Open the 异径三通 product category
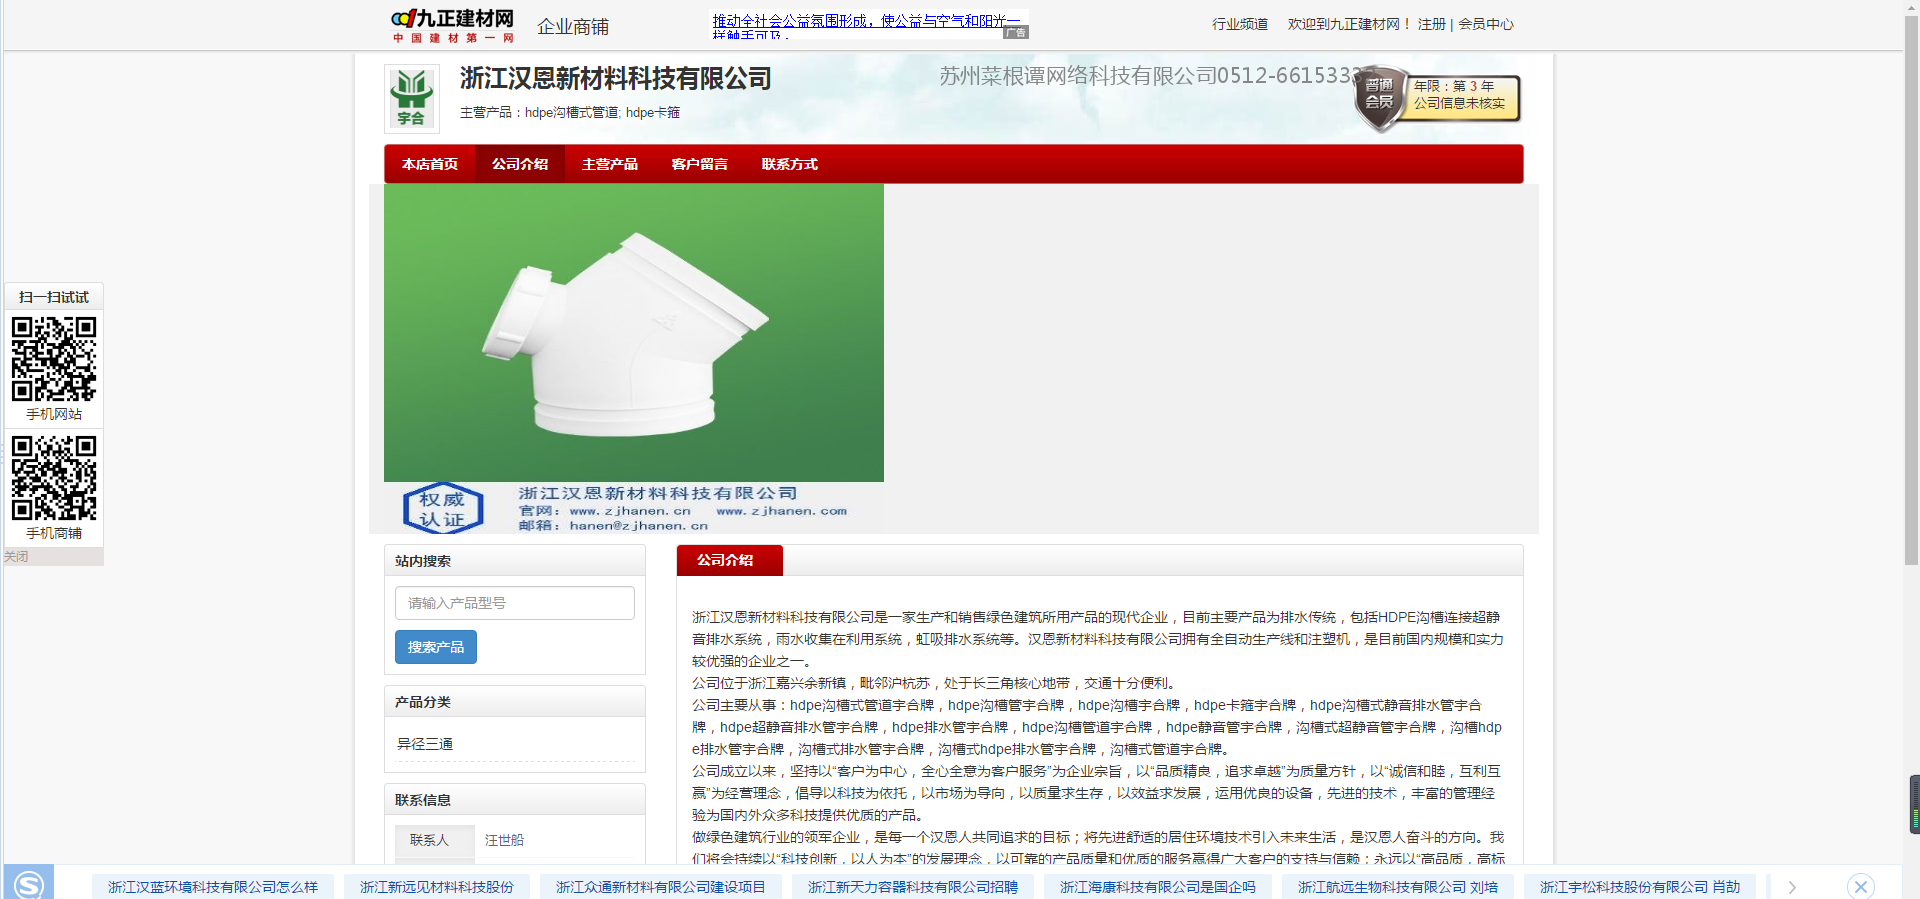 425,744
